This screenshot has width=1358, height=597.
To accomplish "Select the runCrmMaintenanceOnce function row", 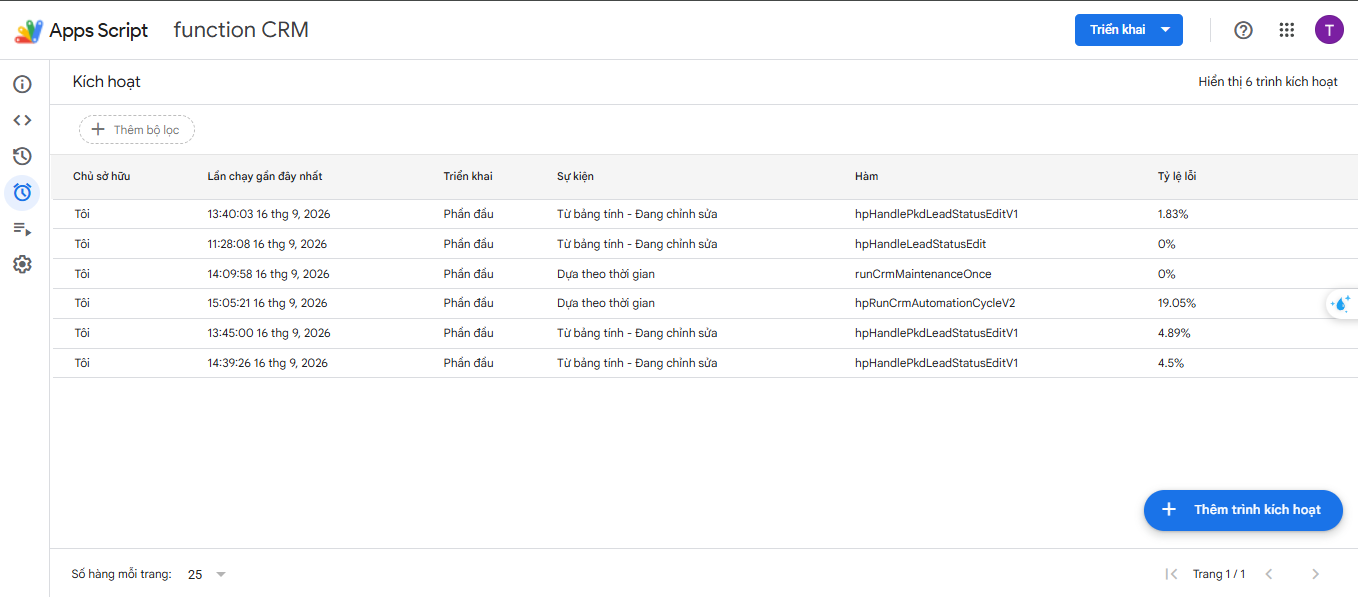I will click(x=705, y=274).
